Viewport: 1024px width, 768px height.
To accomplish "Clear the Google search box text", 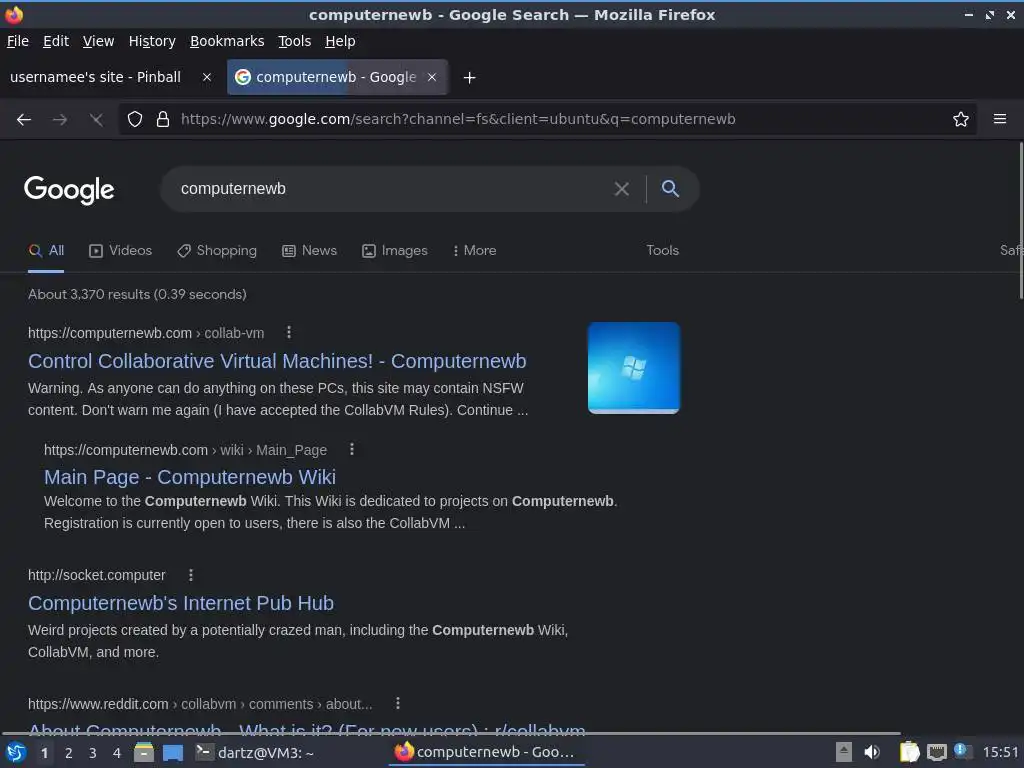I will pos(621,189).
